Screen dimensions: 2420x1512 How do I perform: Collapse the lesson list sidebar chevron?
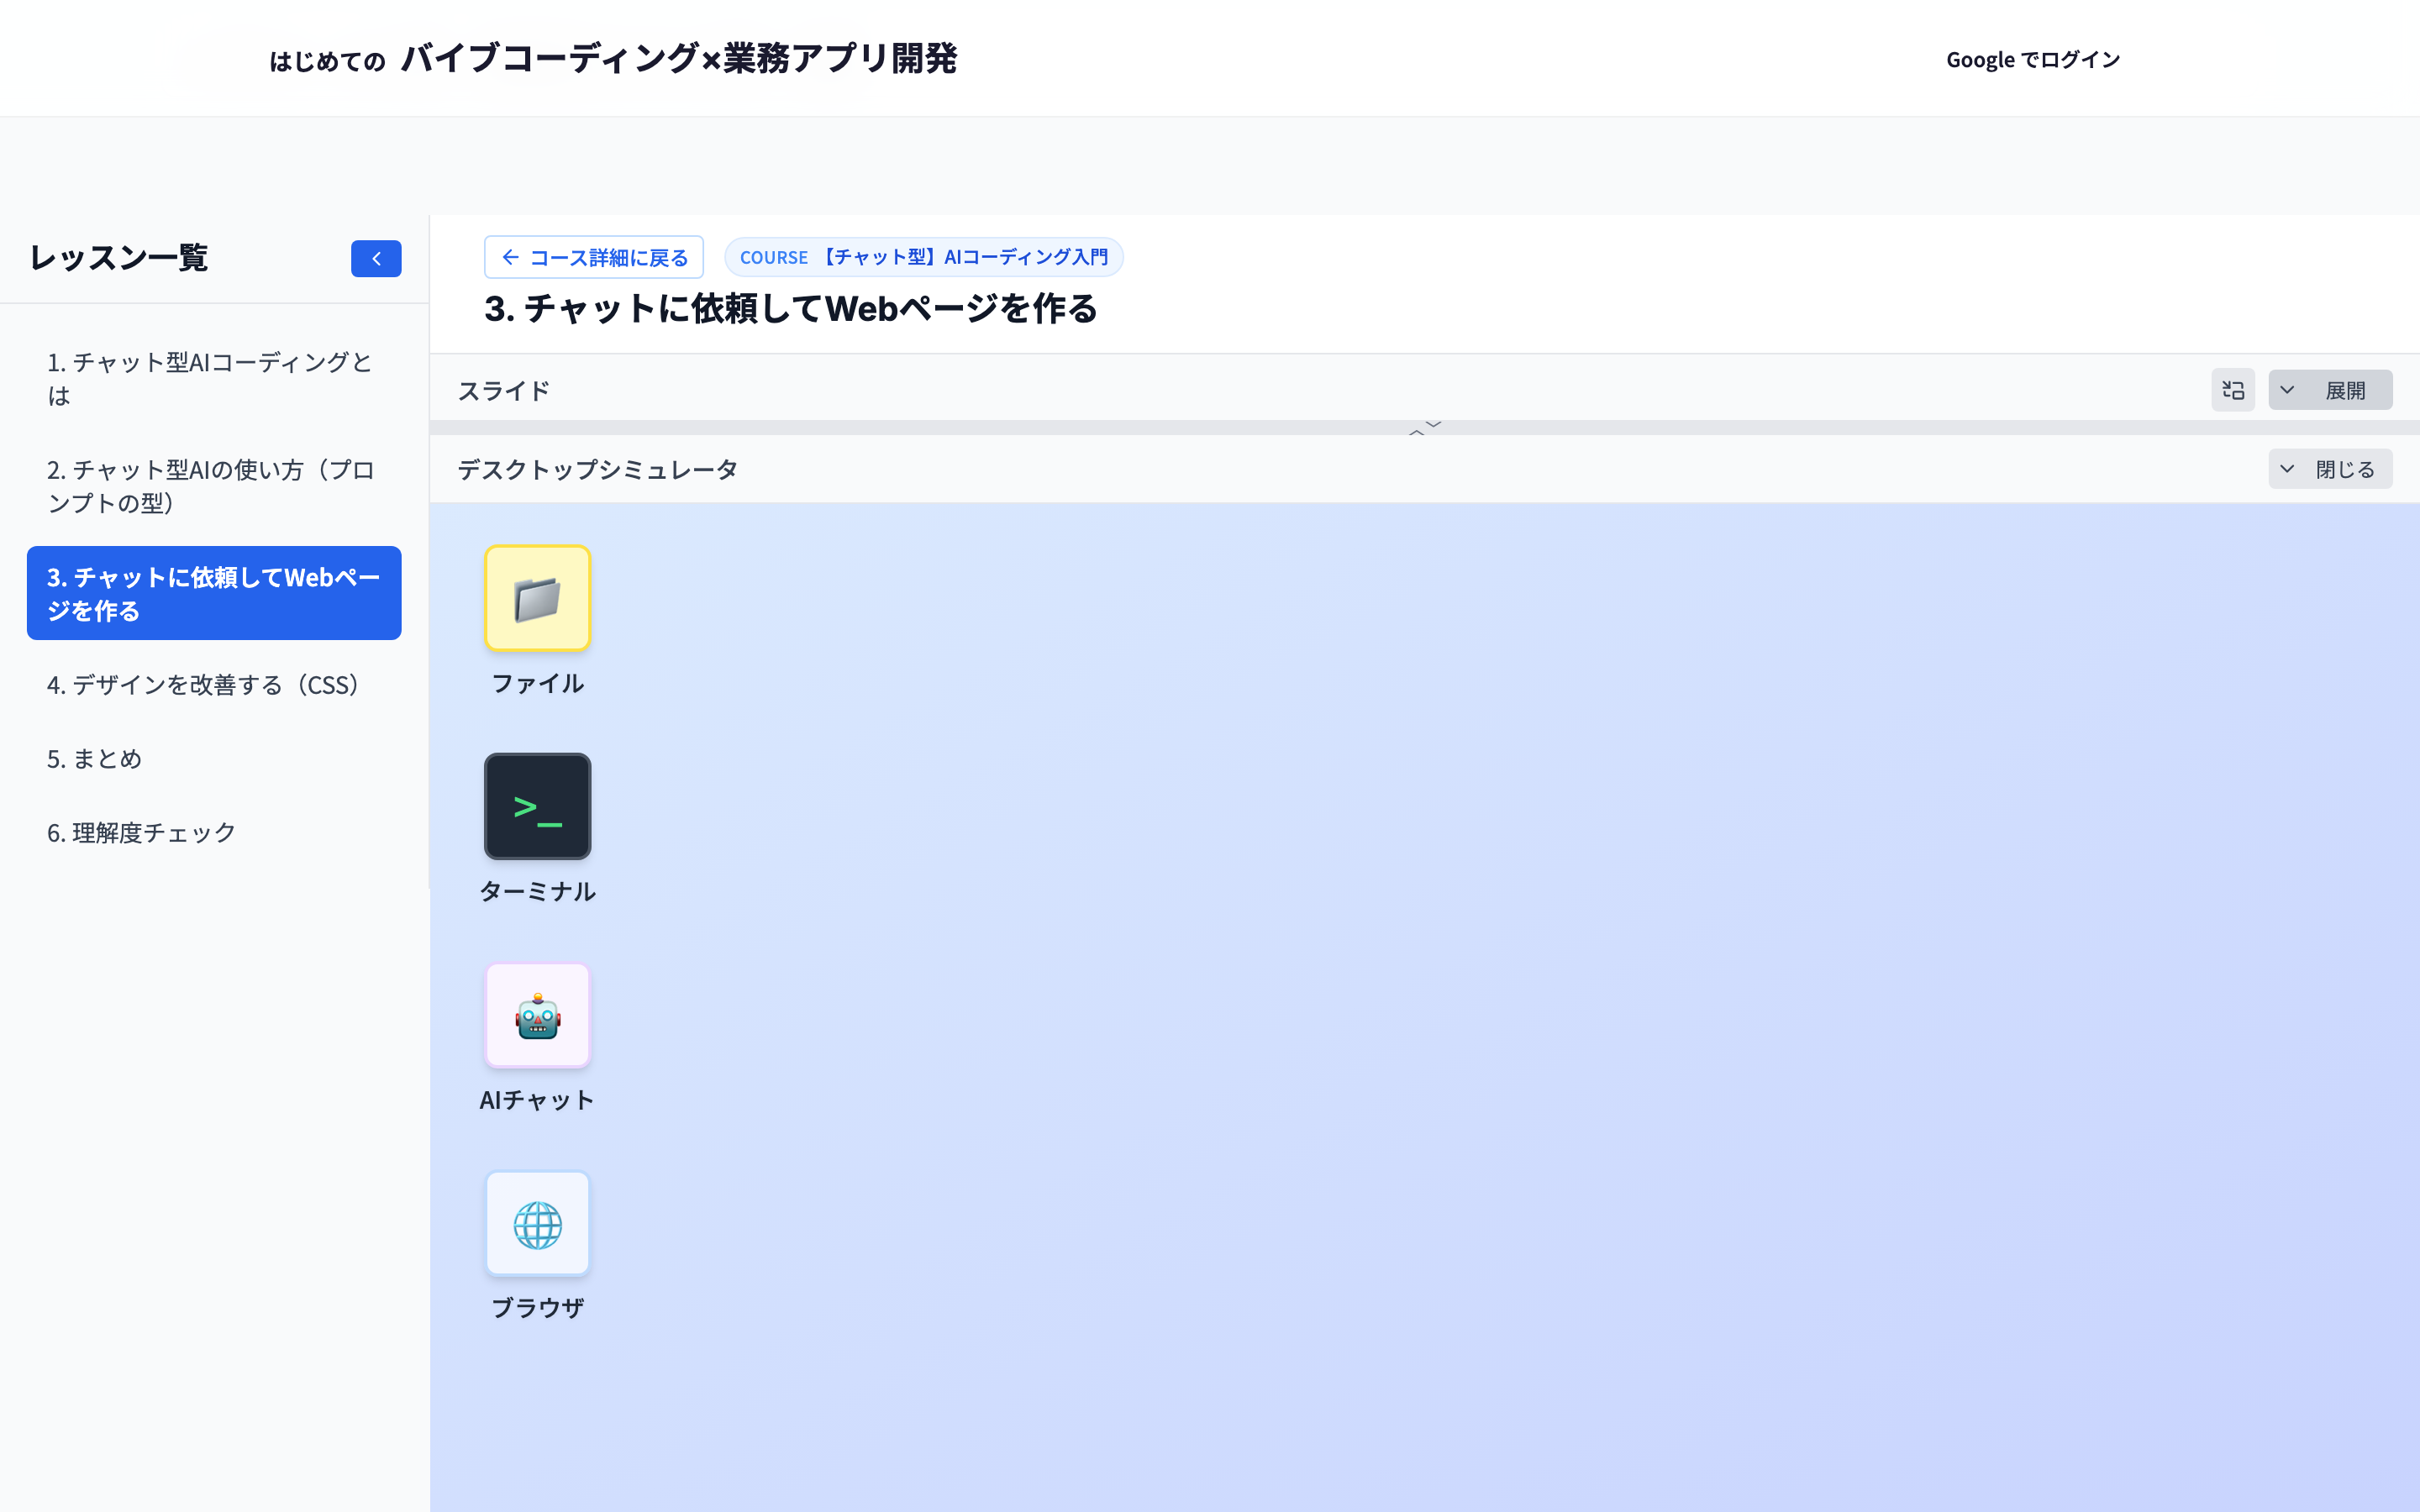tap(376, 259)
